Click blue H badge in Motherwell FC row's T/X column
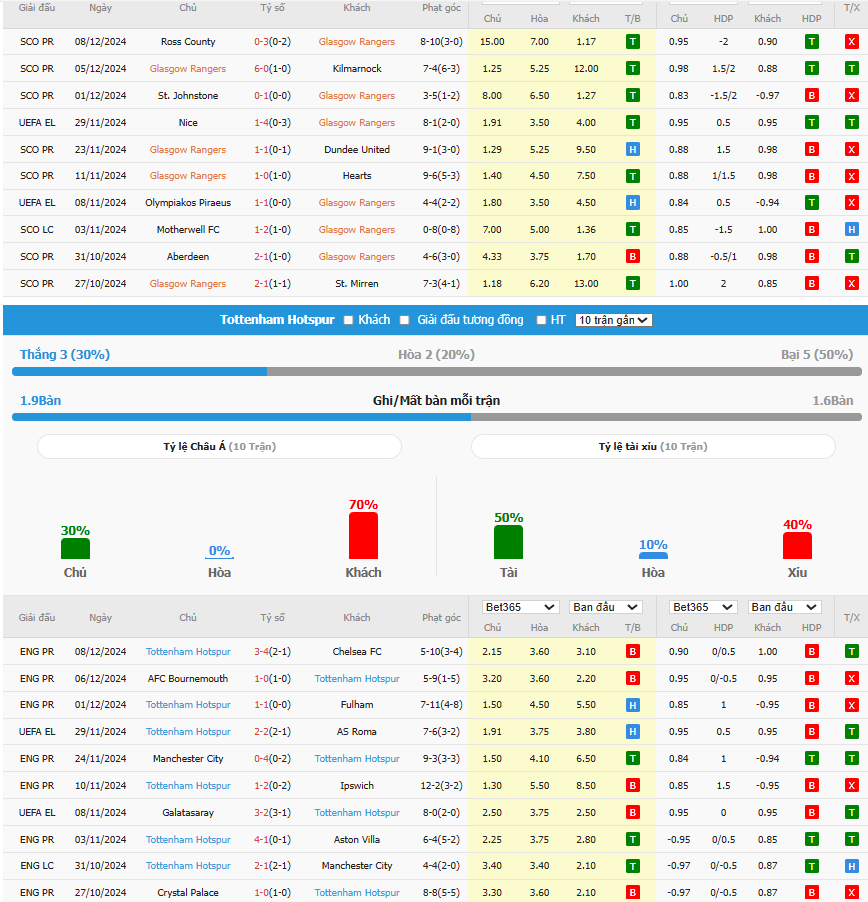This screenshot has height=902, width=868. point(851,230)
